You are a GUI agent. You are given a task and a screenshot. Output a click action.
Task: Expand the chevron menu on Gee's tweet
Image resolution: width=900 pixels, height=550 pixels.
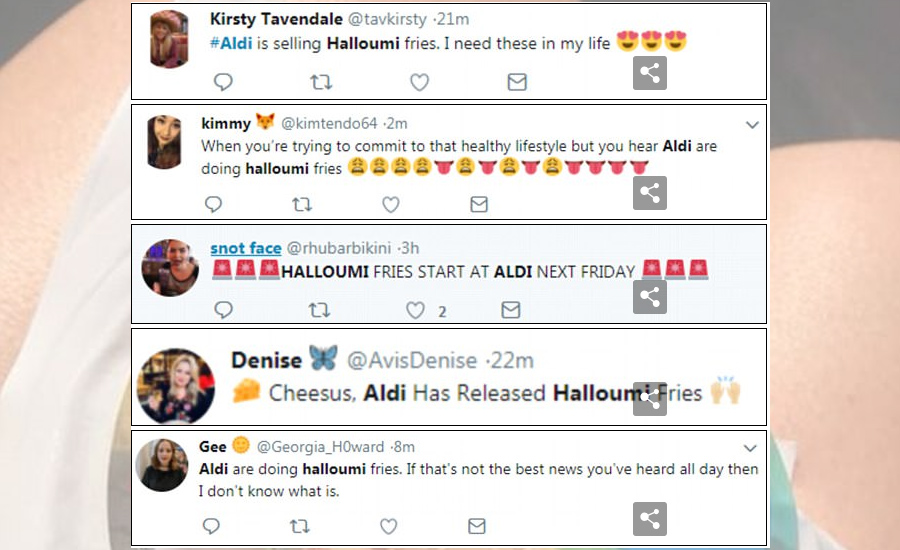point(750,448)
